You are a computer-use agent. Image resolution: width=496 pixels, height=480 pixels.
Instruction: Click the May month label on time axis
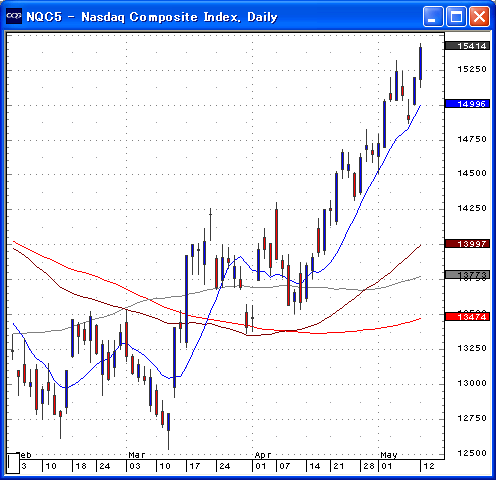coord(389,455)
